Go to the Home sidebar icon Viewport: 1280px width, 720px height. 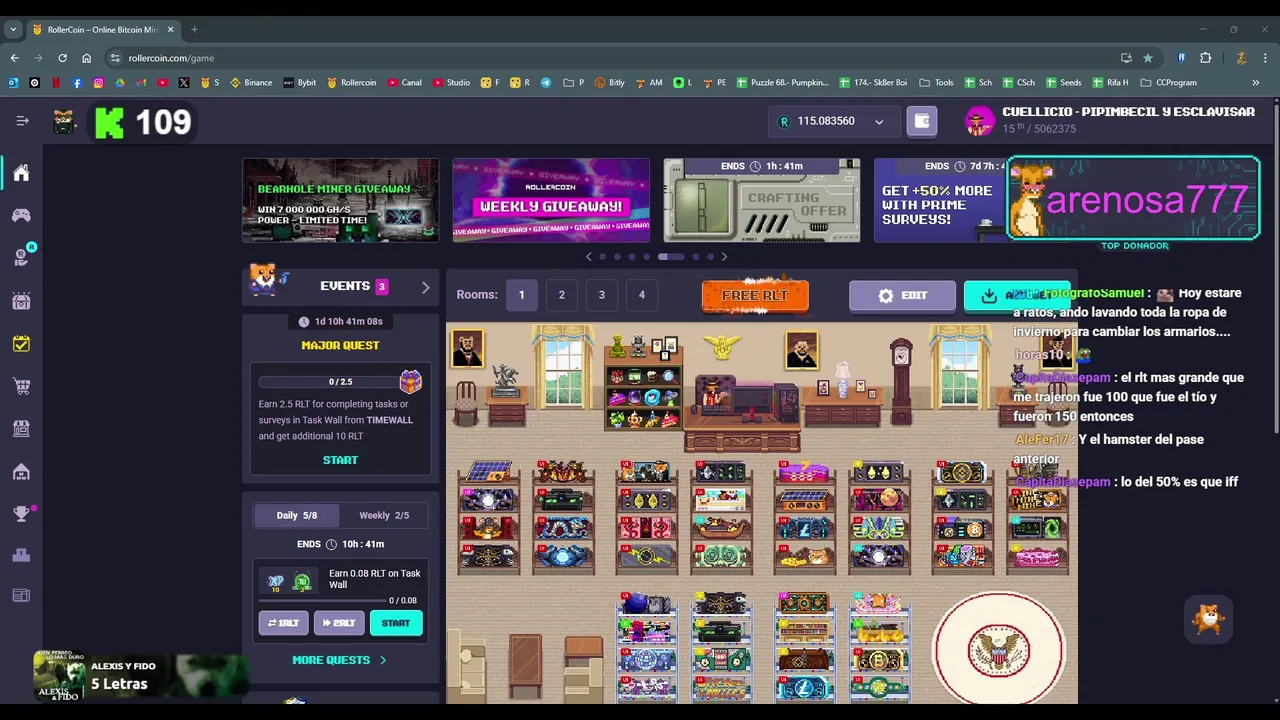21,173
